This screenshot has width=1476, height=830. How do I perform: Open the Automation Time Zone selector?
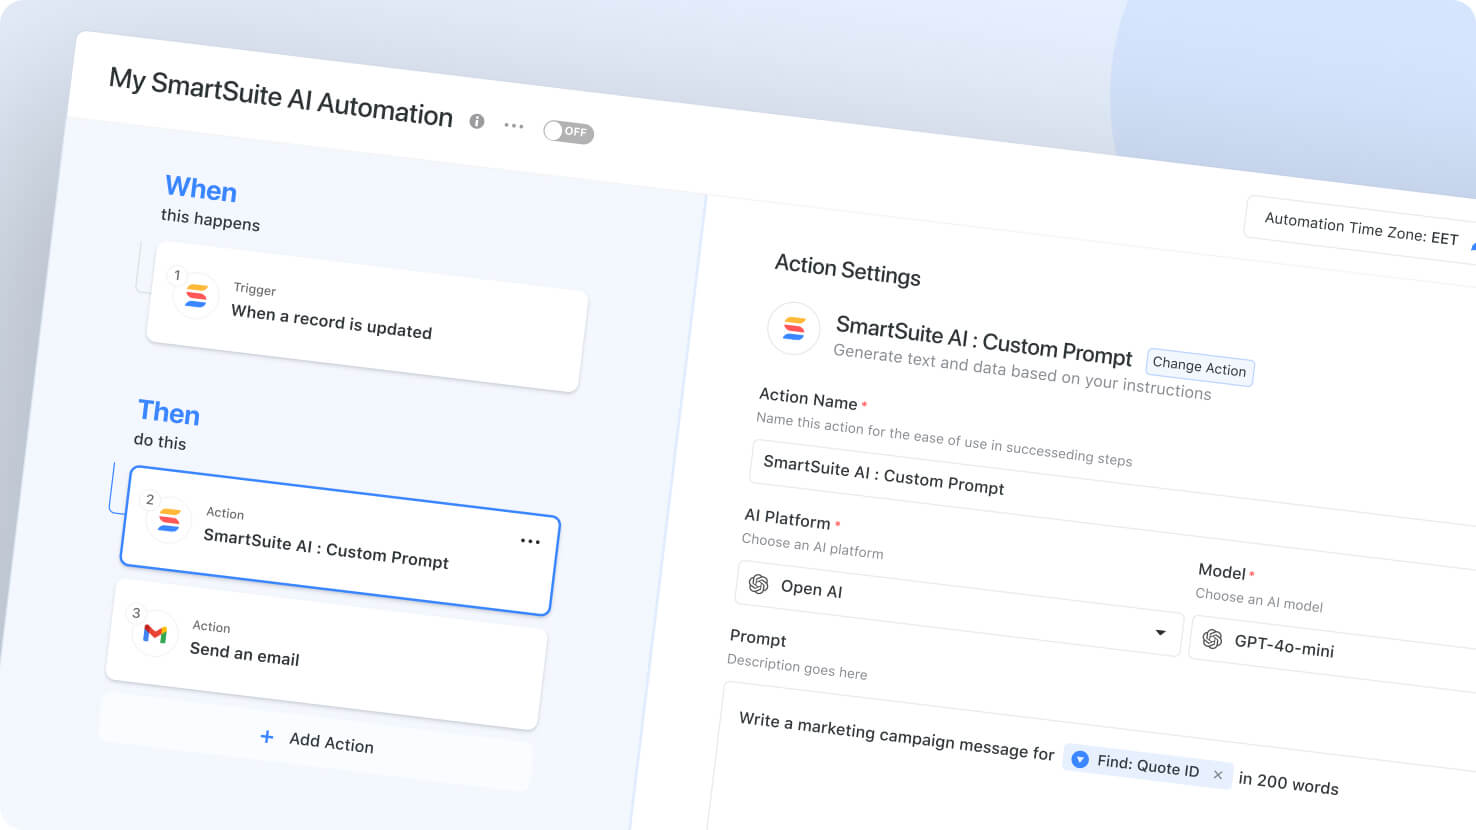click(1361, 228)
